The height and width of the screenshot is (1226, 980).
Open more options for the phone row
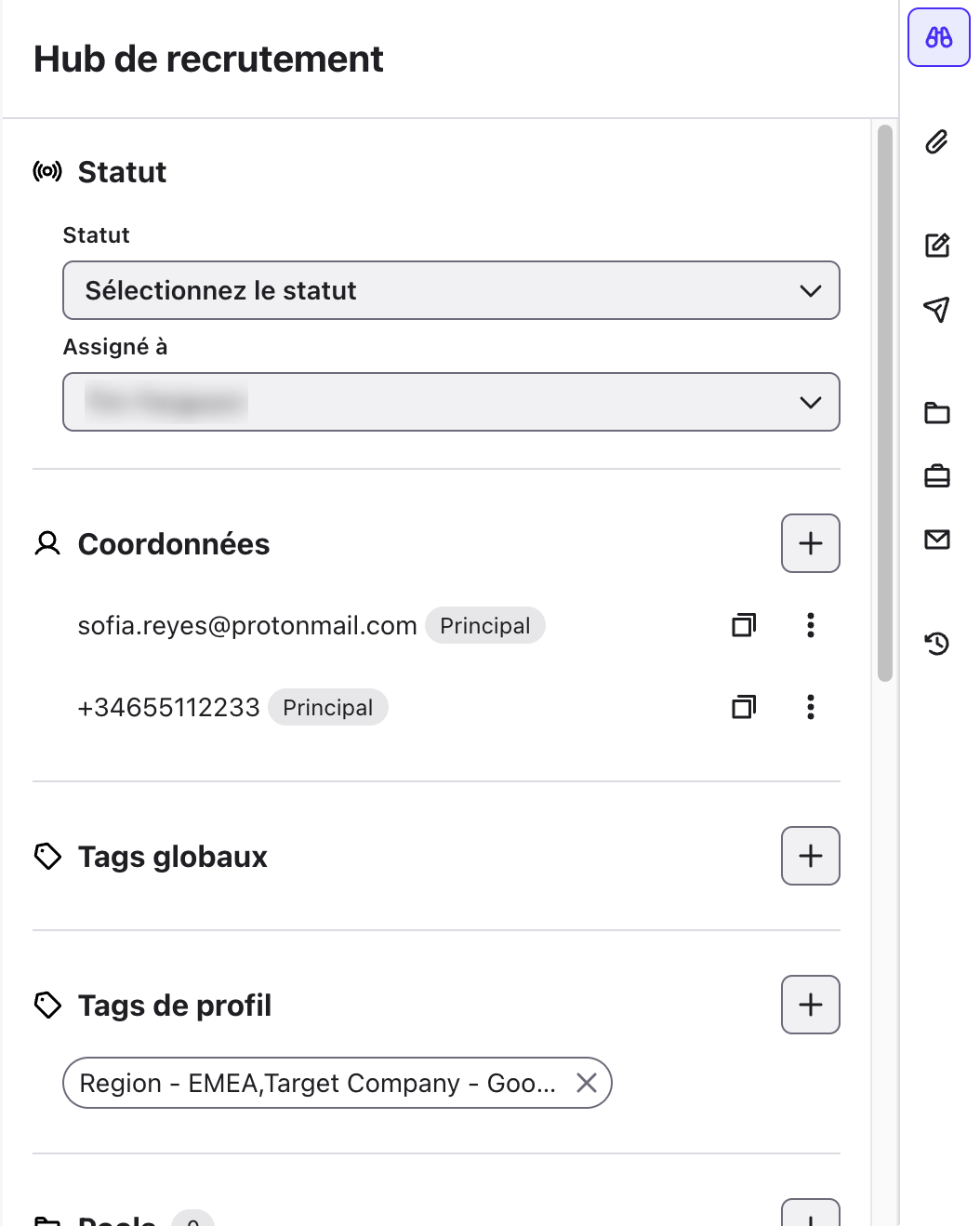click(810, 708)
